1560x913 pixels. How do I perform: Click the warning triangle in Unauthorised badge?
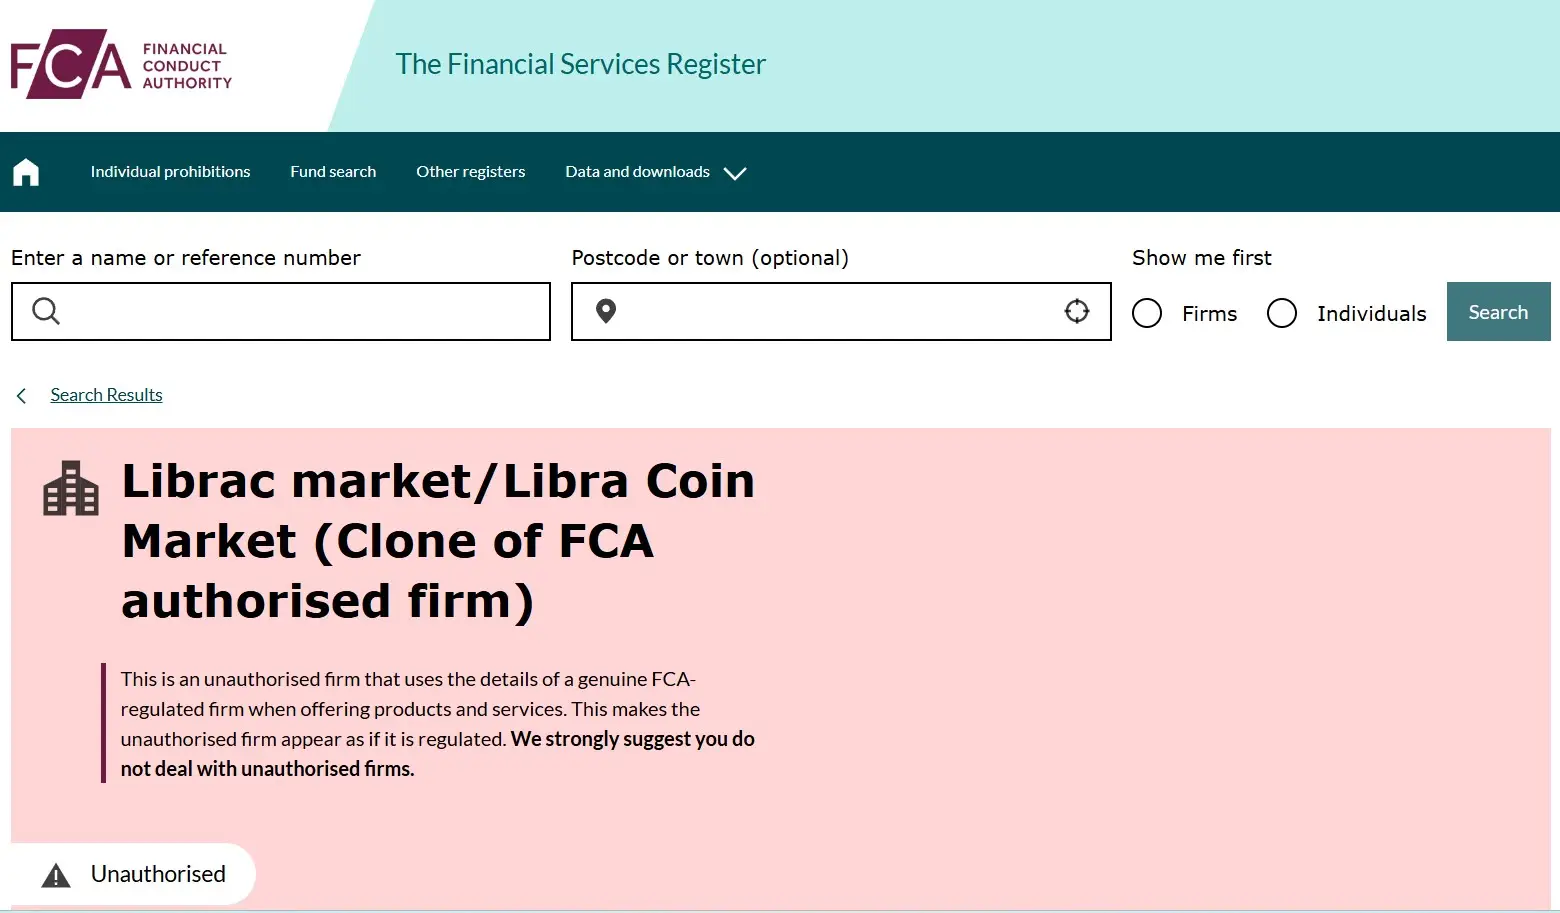point(57,874)
